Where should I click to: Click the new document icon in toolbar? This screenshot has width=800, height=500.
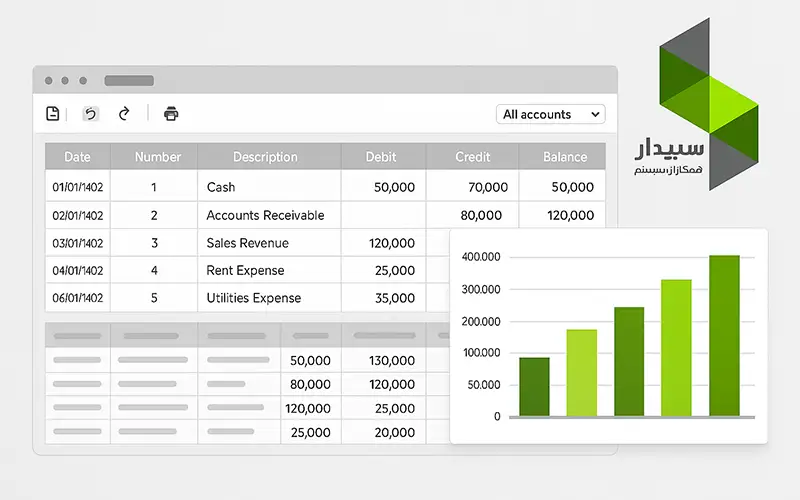click(x=53, y=114)
